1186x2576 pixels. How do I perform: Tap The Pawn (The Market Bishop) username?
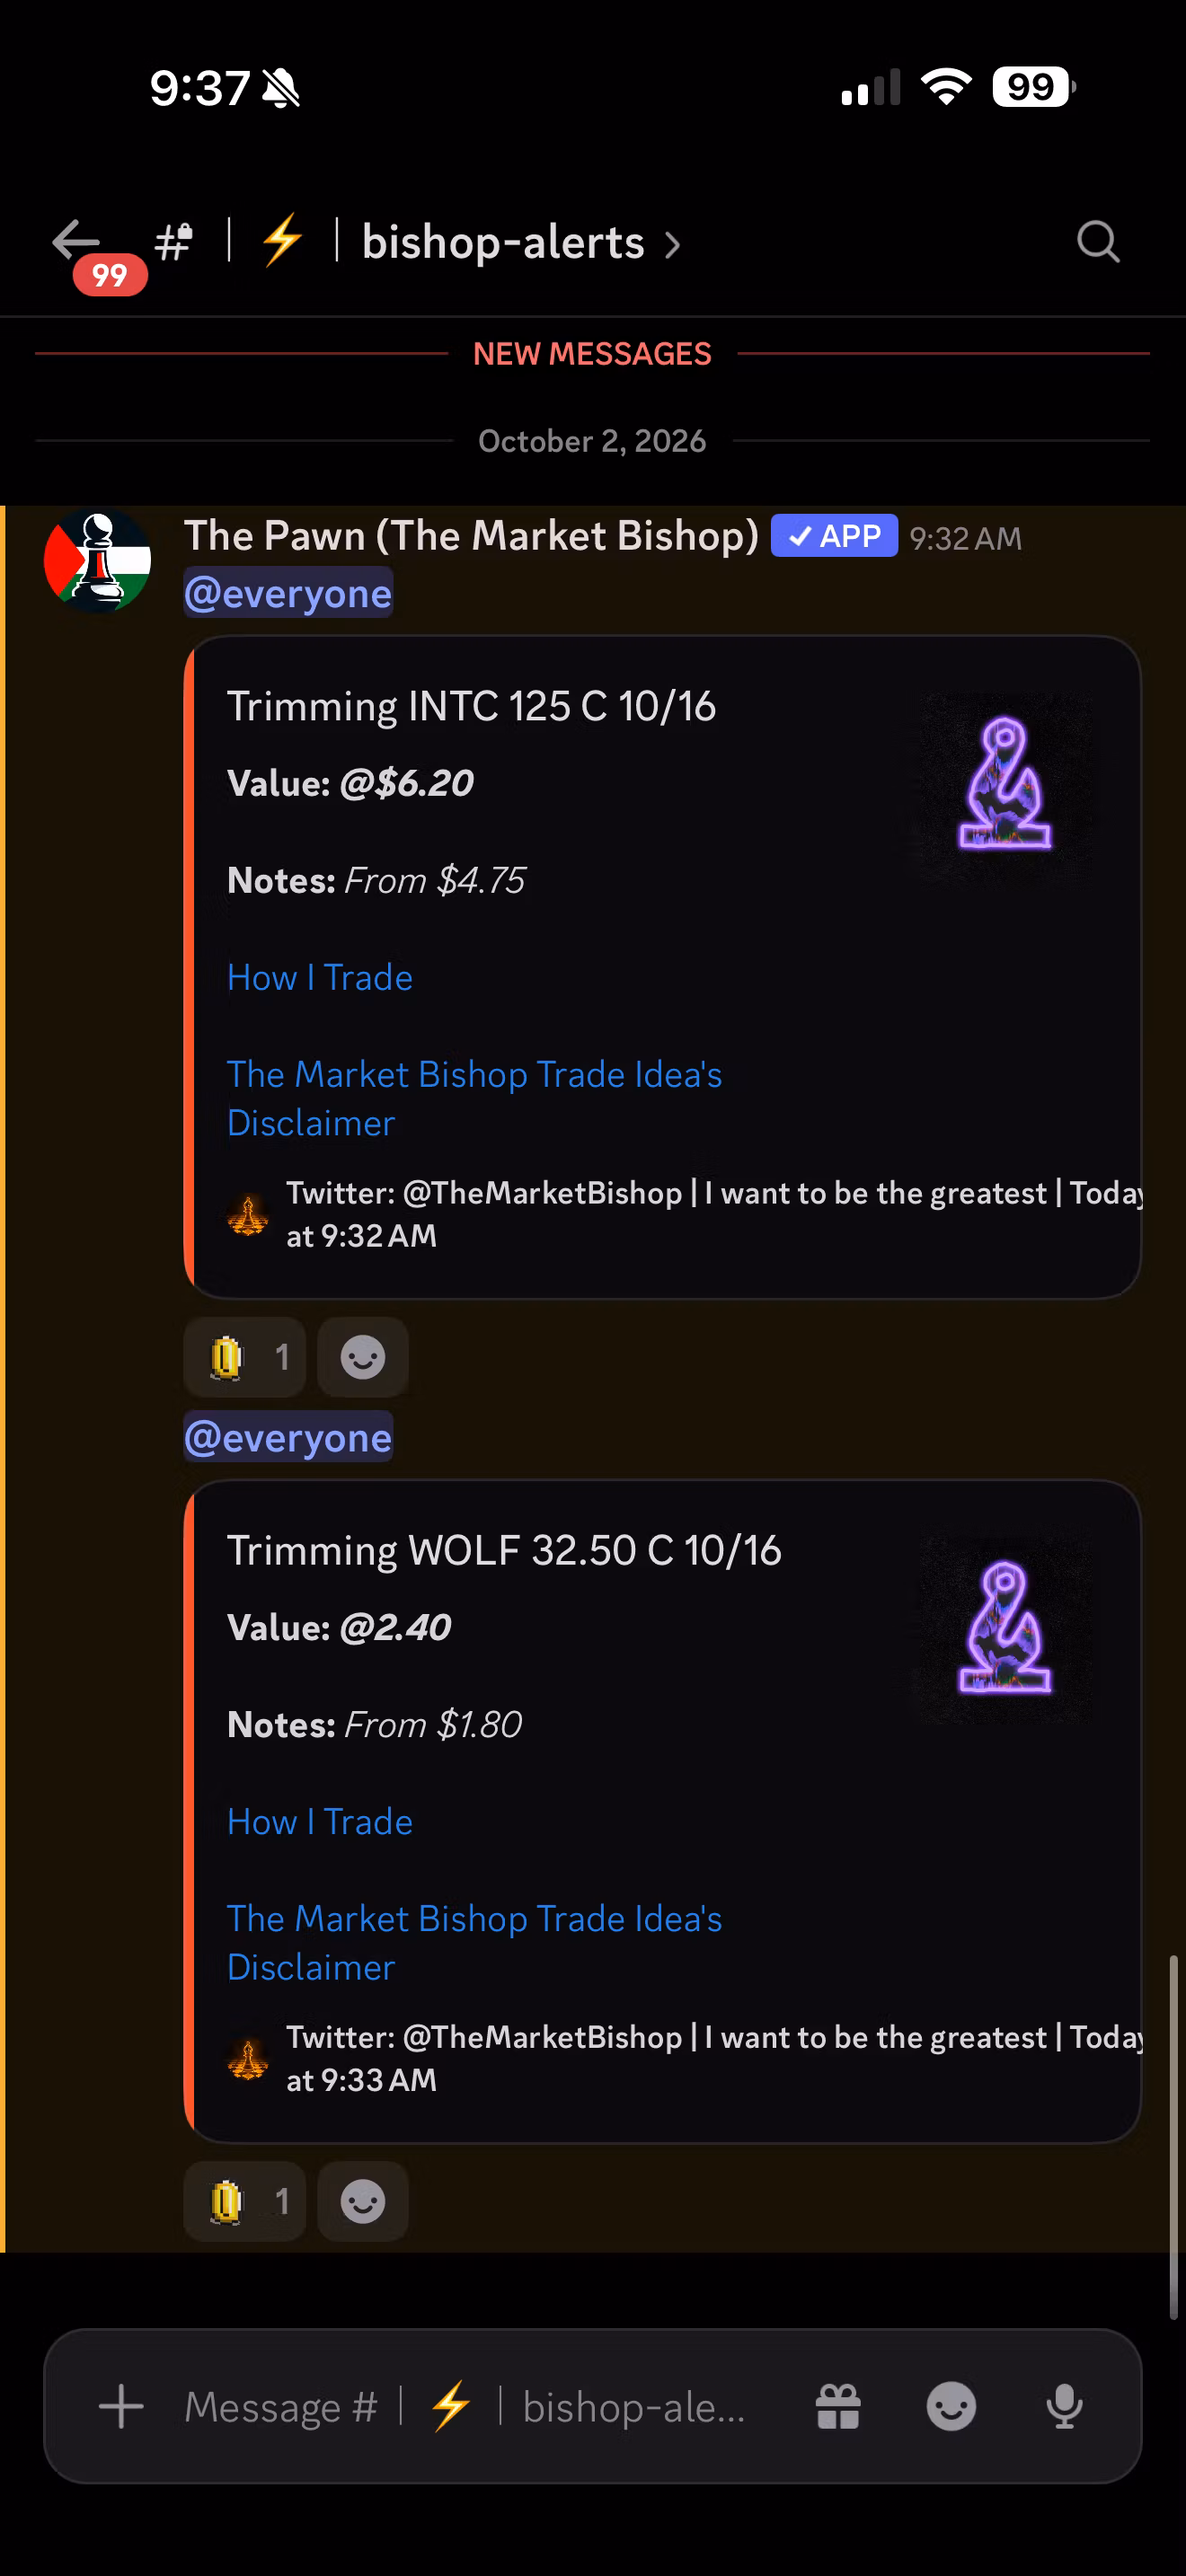(471, 536)
